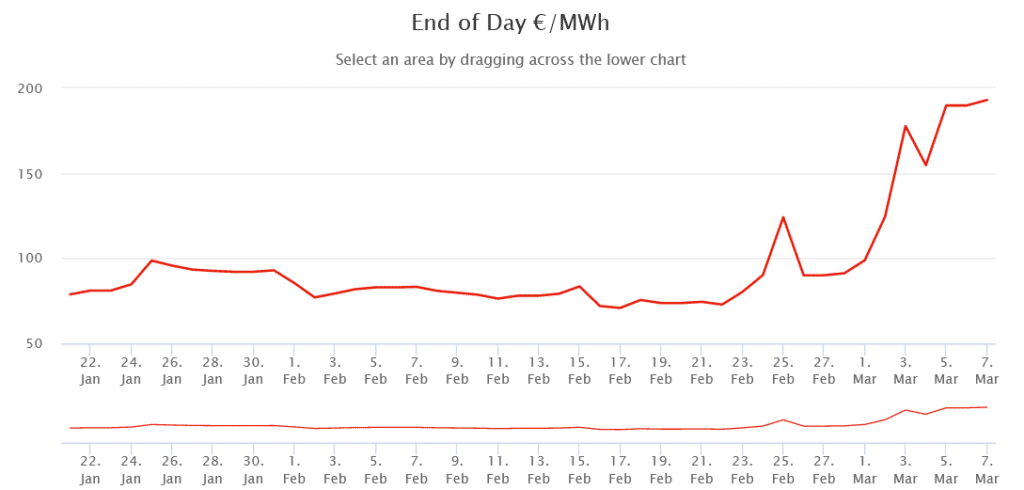The width and height of the screenshot is (1024, 490).
Task: Click the 4. Mar dip on main chart
Action: (x=925, y=165)
